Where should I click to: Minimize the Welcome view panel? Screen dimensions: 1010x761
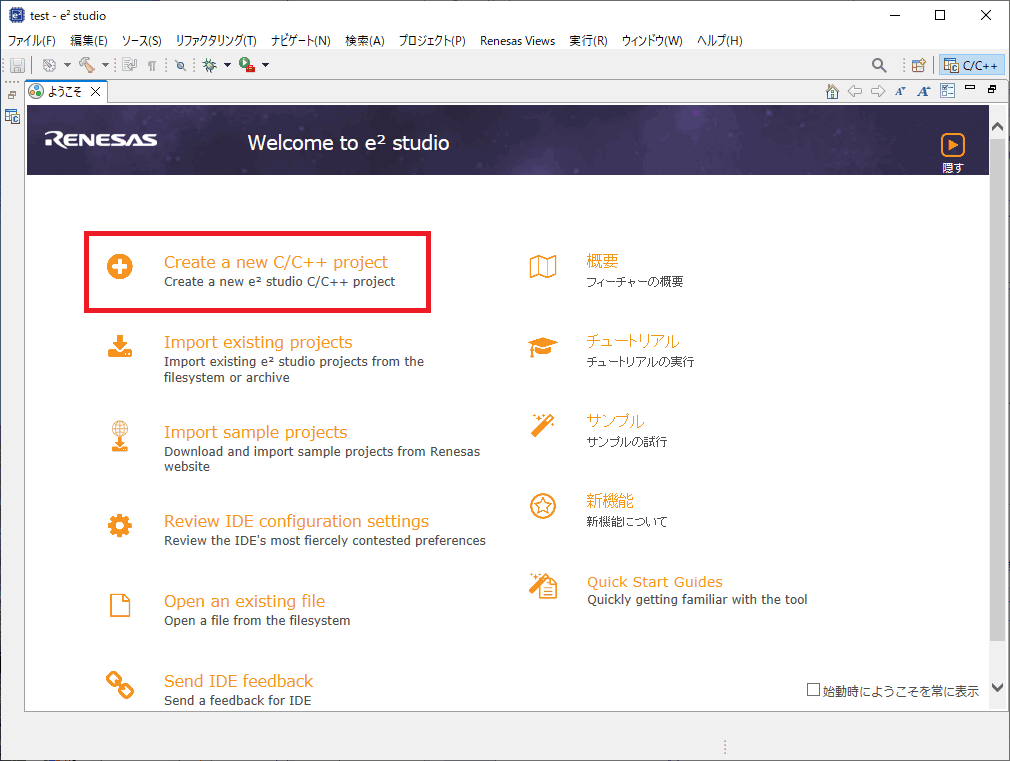pos(970,88)
